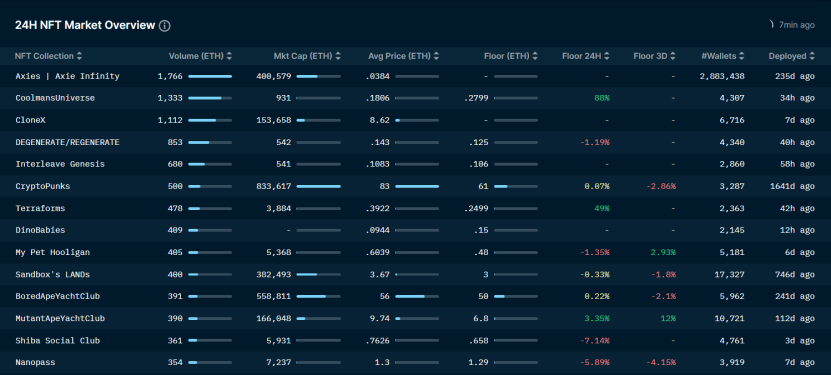Click the CryptoPunks market cap bar

click(x=319, y=186)
